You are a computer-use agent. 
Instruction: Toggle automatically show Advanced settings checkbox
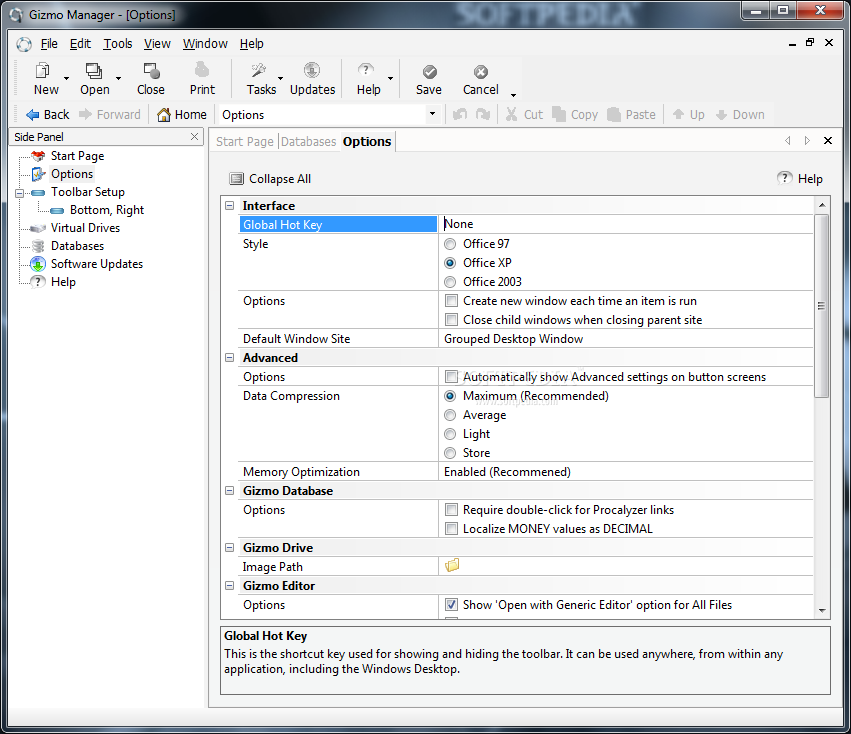pos(451,376)
